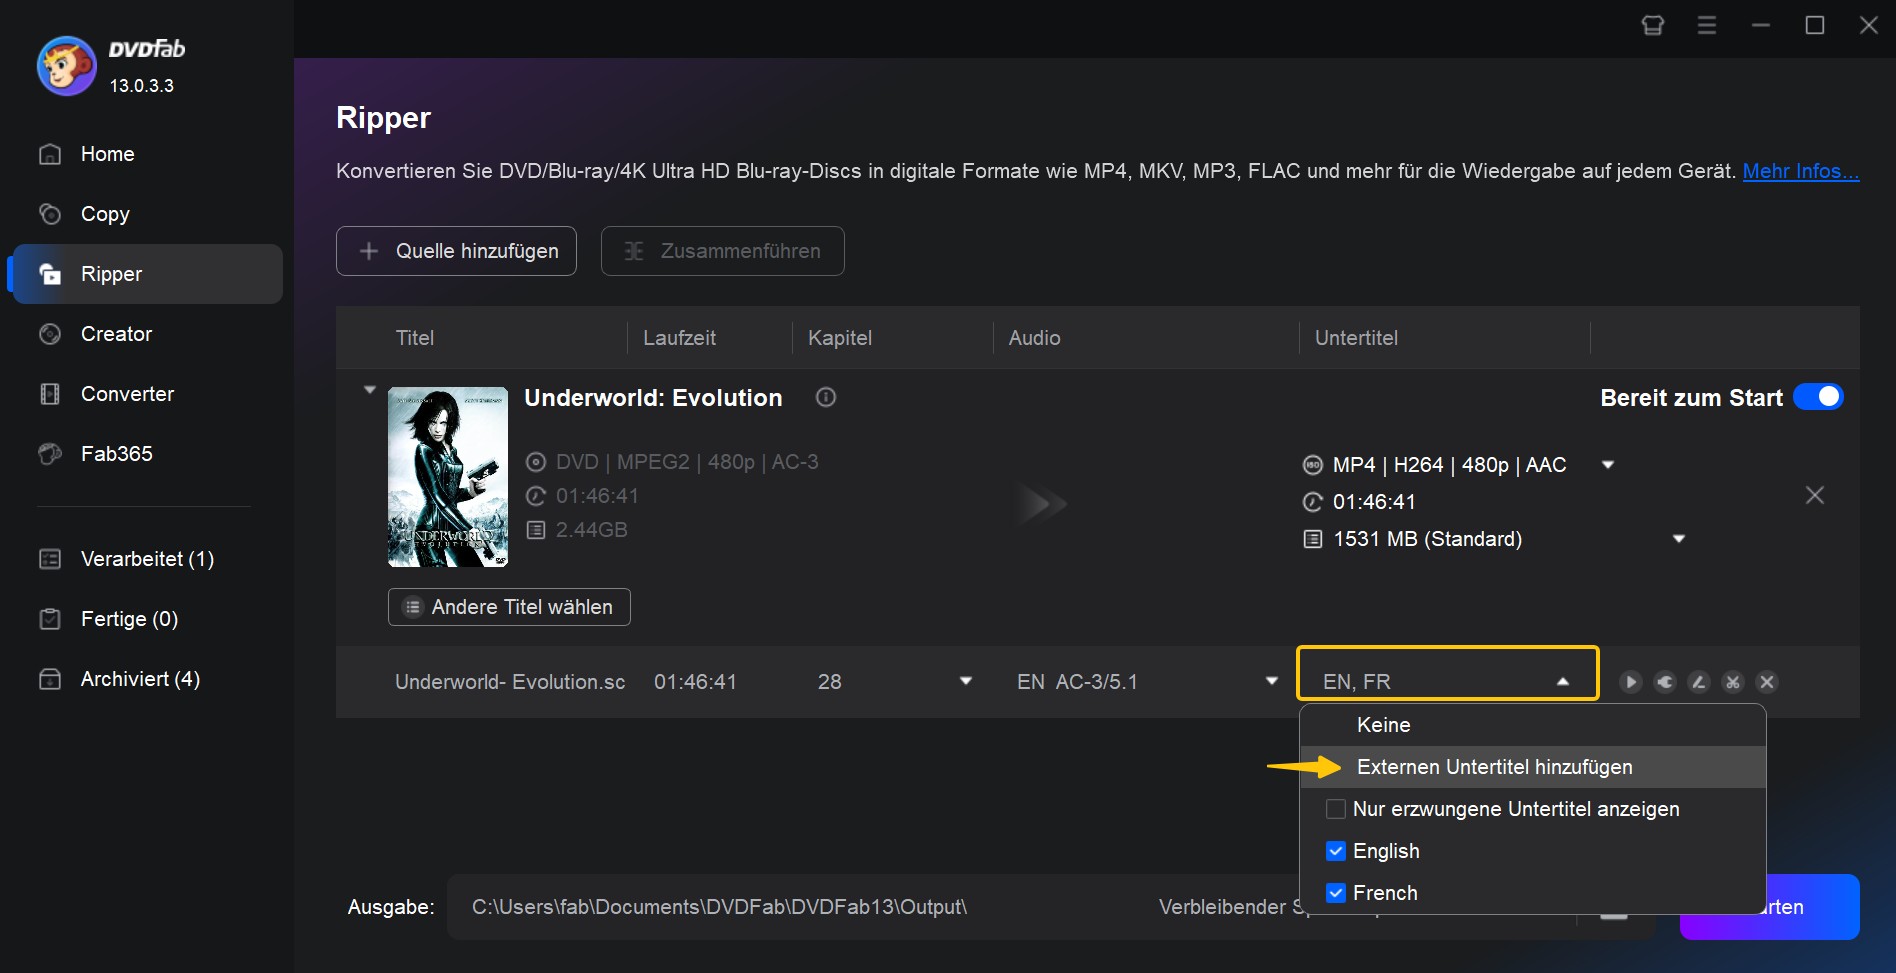Screen dimensions: 1896x973
Task: Click the Laufzeit column header
Action: 679,338
